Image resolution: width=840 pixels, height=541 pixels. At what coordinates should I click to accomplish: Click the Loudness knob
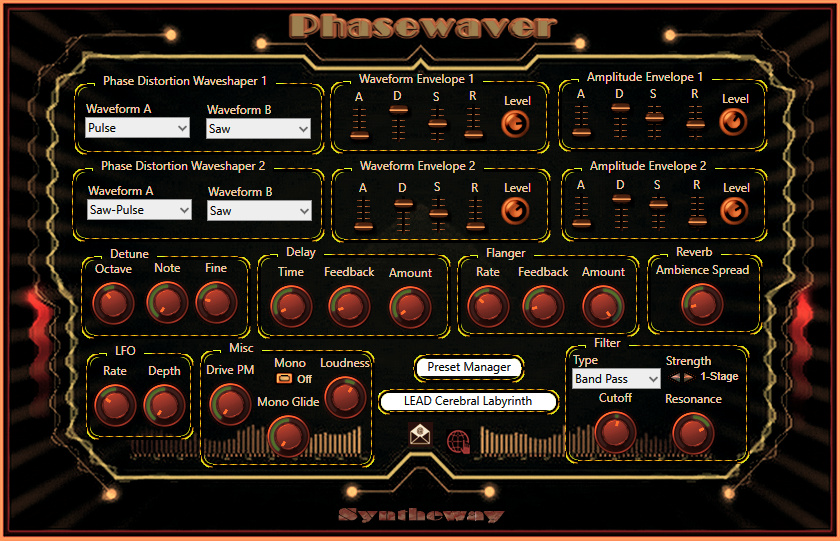click(345, 397)
